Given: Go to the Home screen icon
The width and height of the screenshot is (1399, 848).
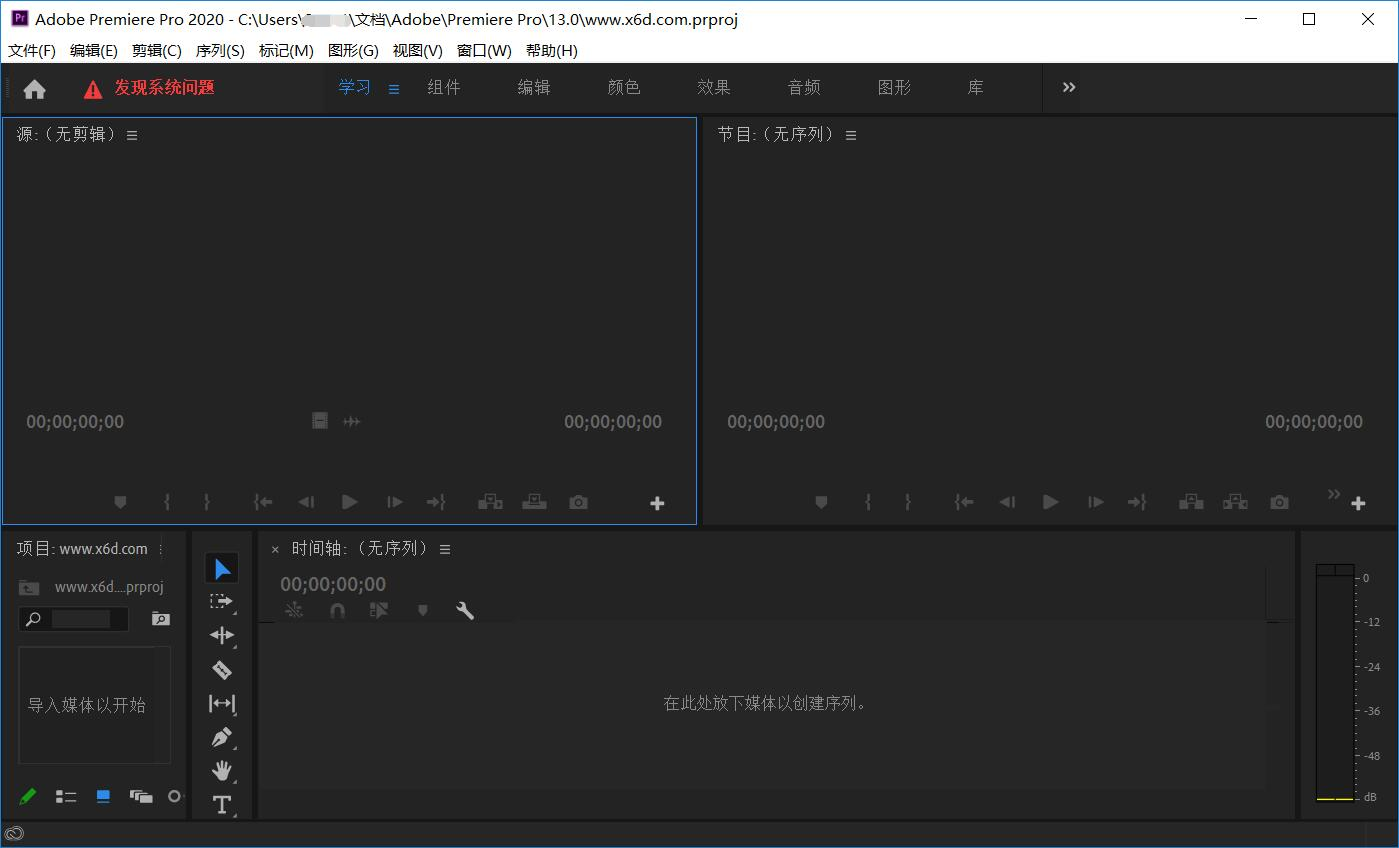Looking at the screenshot, I should pos(35,89).
